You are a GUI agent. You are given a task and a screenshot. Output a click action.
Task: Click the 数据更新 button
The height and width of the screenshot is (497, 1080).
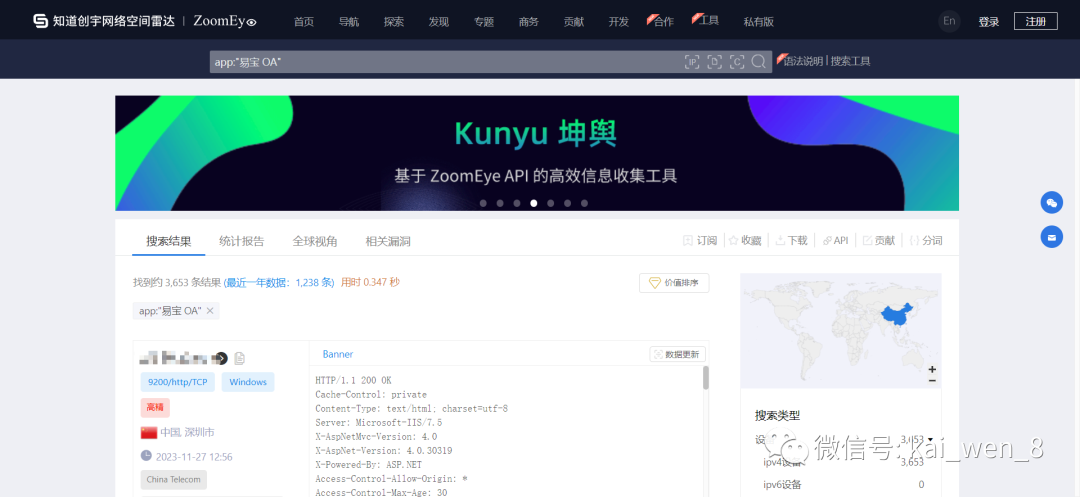(678, 354)
